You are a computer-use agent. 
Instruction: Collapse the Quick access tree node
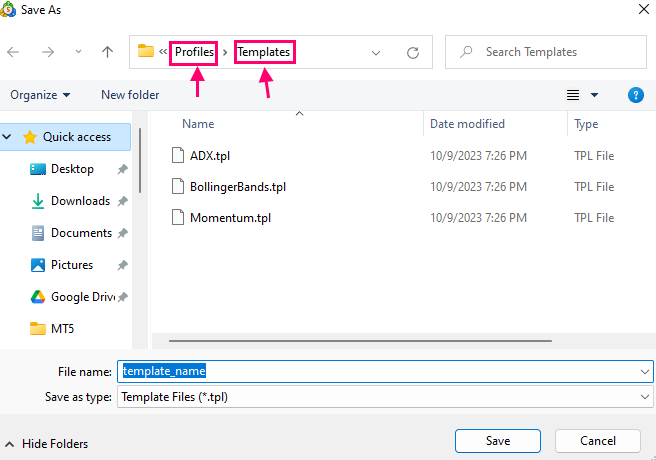coord(9,137)
